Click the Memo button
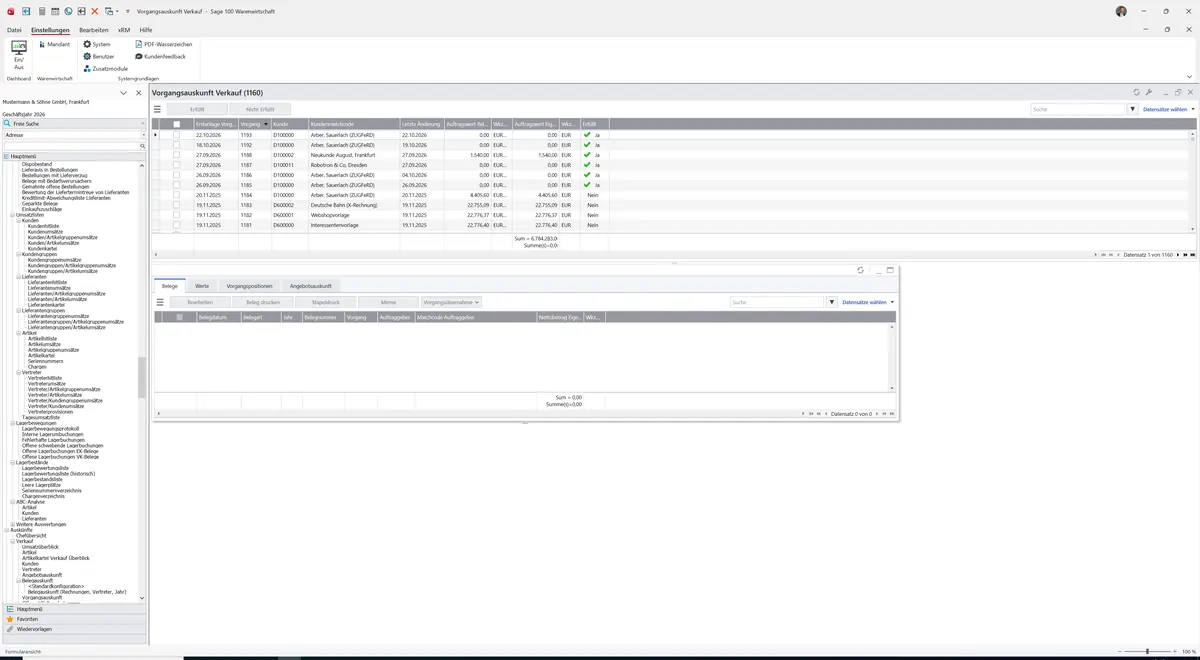Screen dimensions: 1200x660 coord(388,302)
